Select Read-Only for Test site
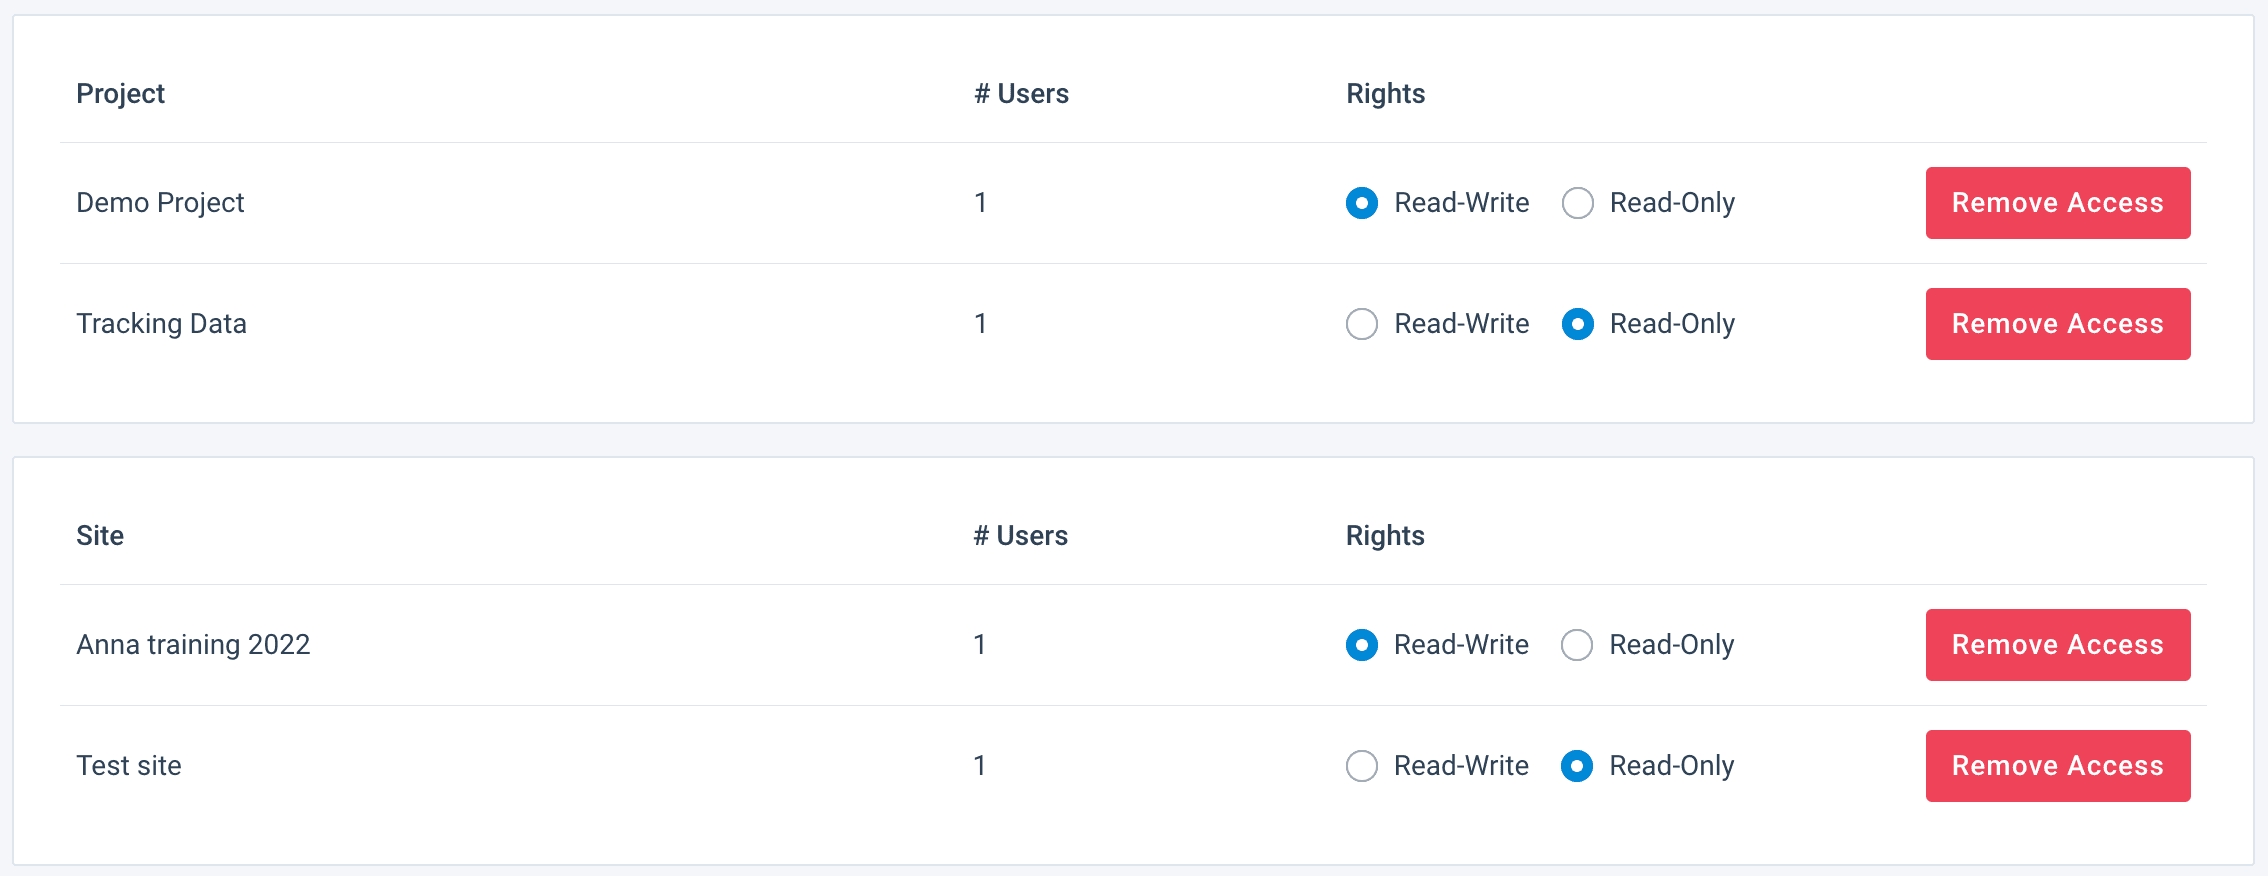Viewport: 2268px width, 876px height. (1577, 766)
